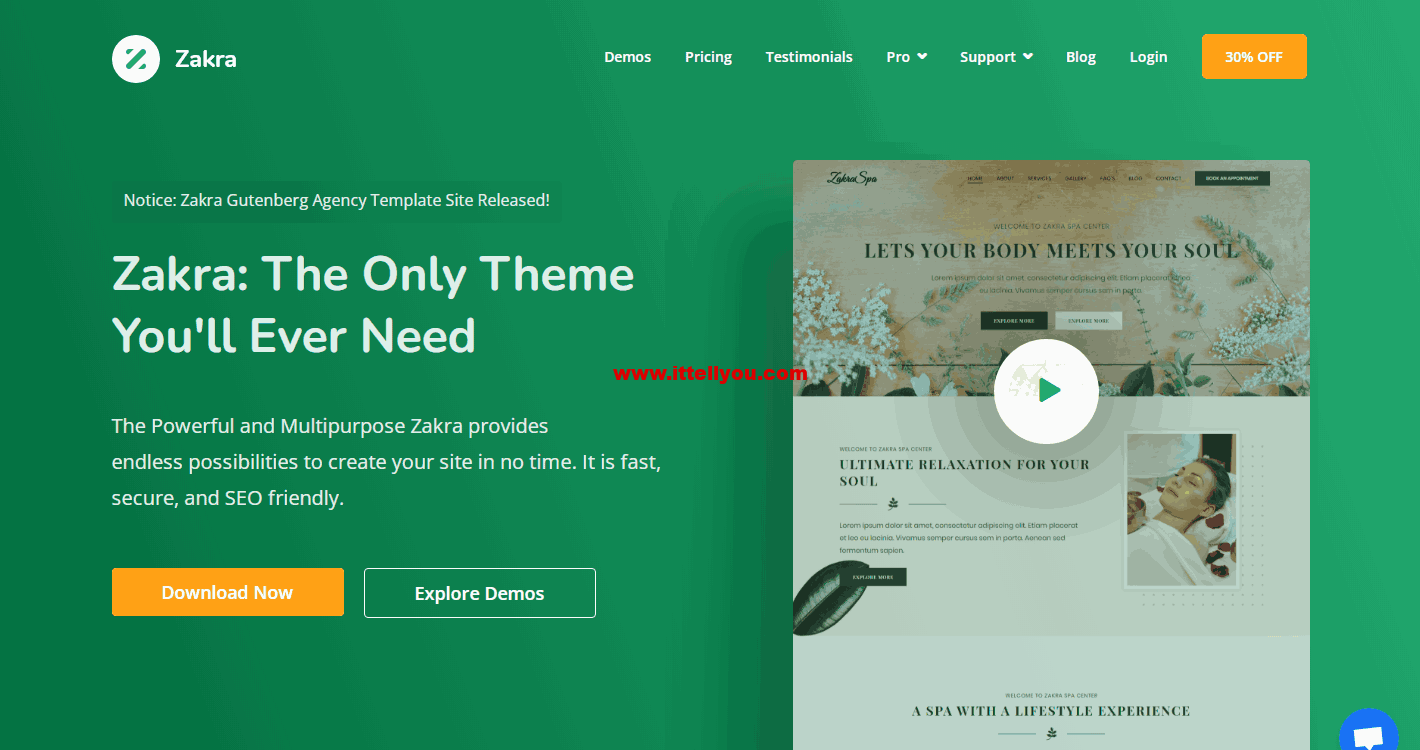Click the Zakra brand name text
The width and height of the screenshot is (1420, 750).
click(x=206, y=59)
